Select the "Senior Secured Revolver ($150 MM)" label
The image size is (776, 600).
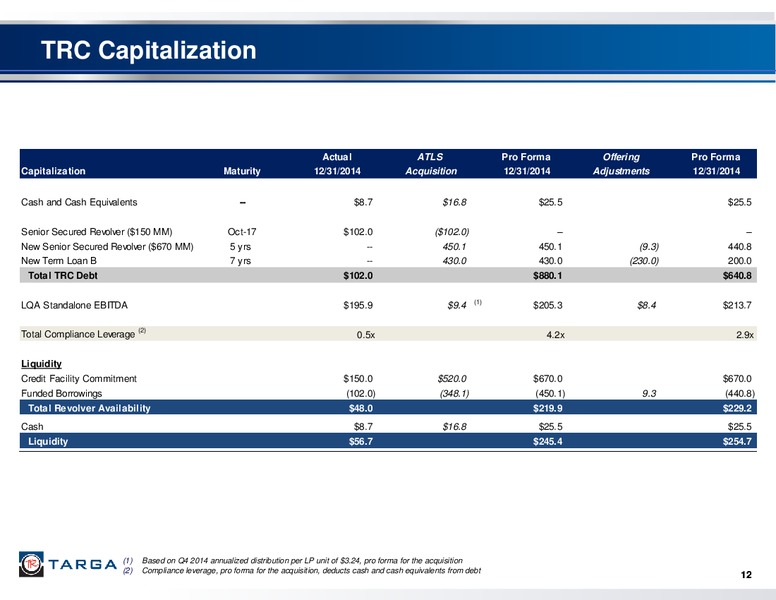pyautogui.click(x=97, y=232)
